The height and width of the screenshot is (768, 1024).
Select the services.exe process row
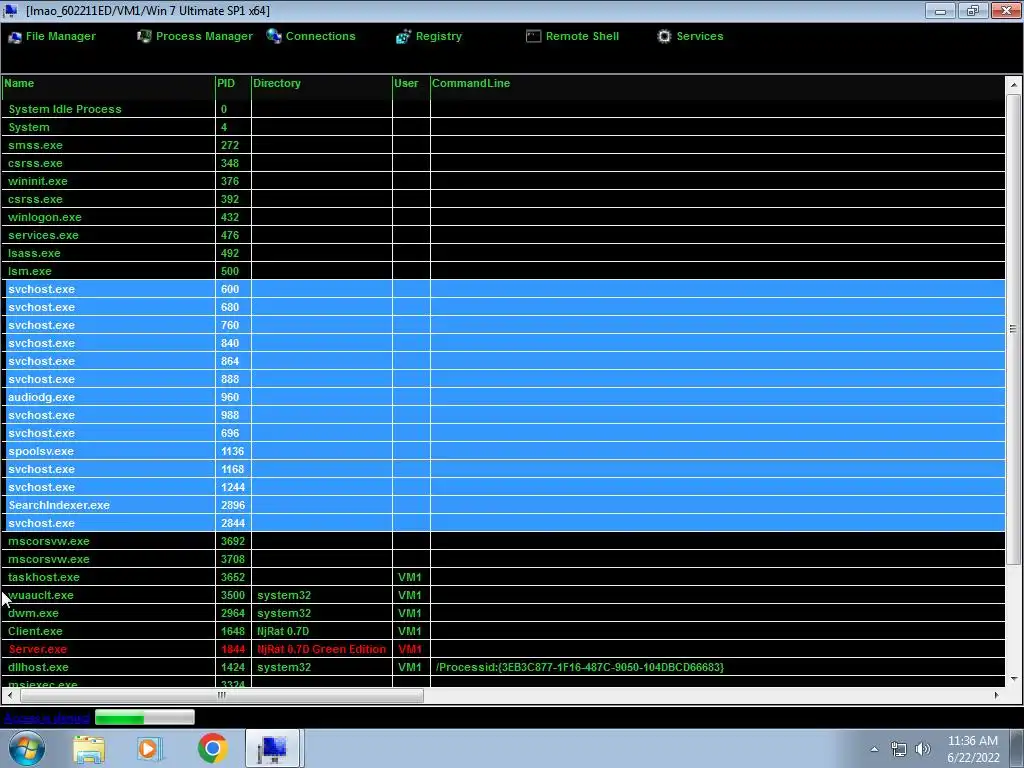503,235
